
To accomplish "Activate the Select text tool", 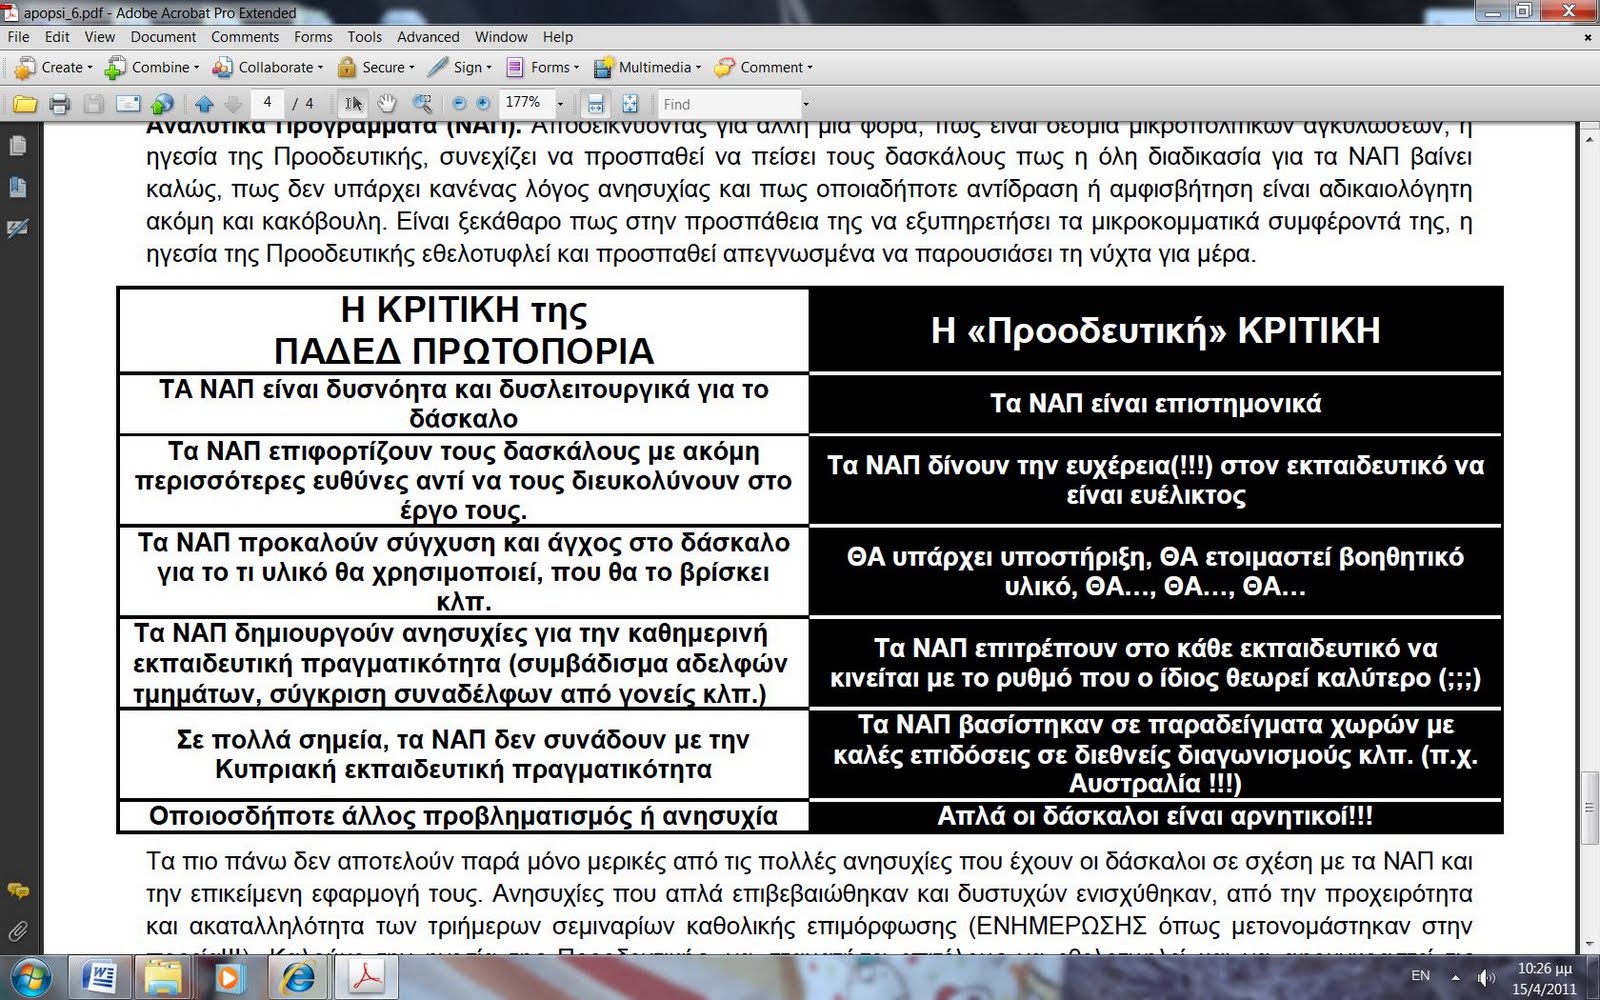I will click(x=354, y=104).
